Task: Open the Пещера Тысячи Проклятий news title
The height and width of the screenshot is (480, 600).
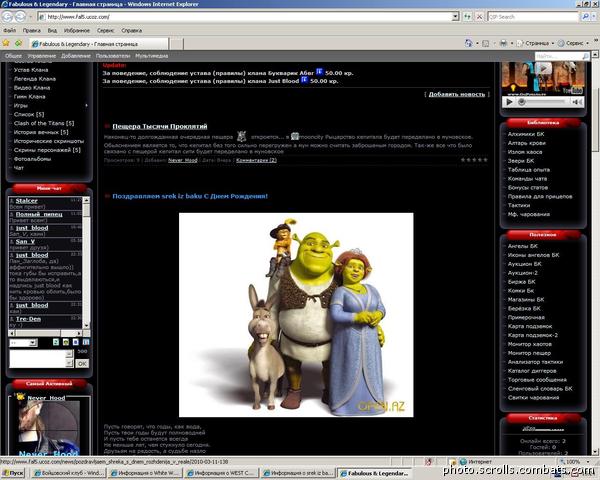Action: pyautogui.click(x=160, y=126)
